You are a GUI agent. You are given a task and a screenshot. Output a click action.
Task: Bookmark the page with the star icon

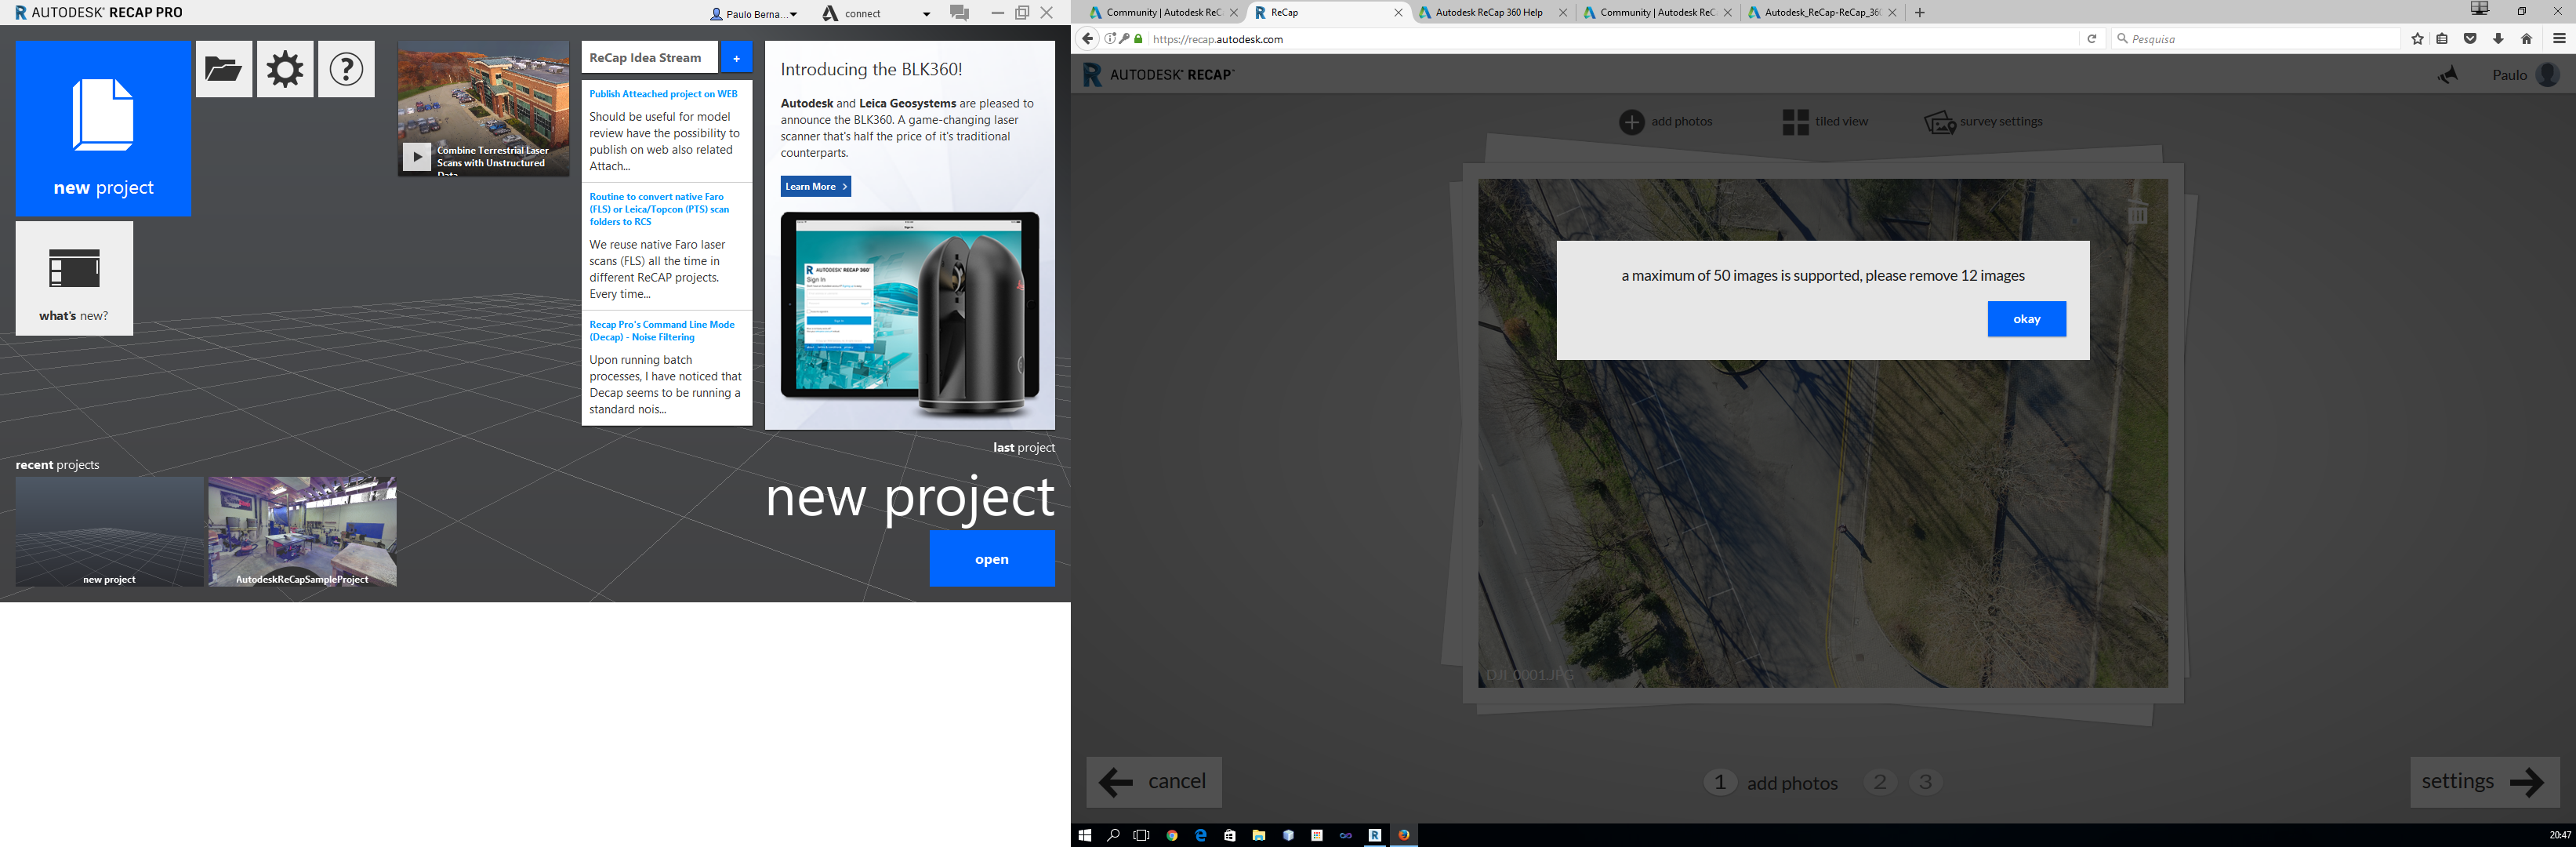click(x=2417, y=39)
